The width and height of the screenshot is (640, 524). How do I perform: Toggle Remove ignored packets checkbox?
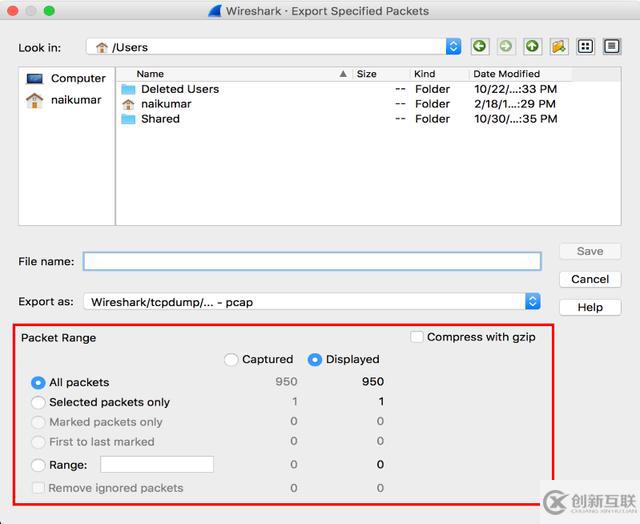[x=38, y=488]
